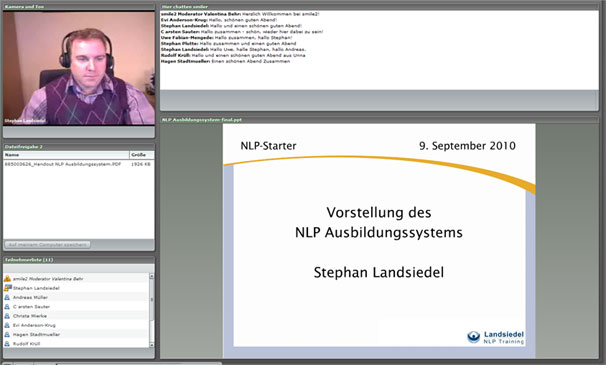The height and width of the screenshot is (365, 606).
Task: Click the participant icon beside Evi Anderson-Krug
Action: pos(7,325)
